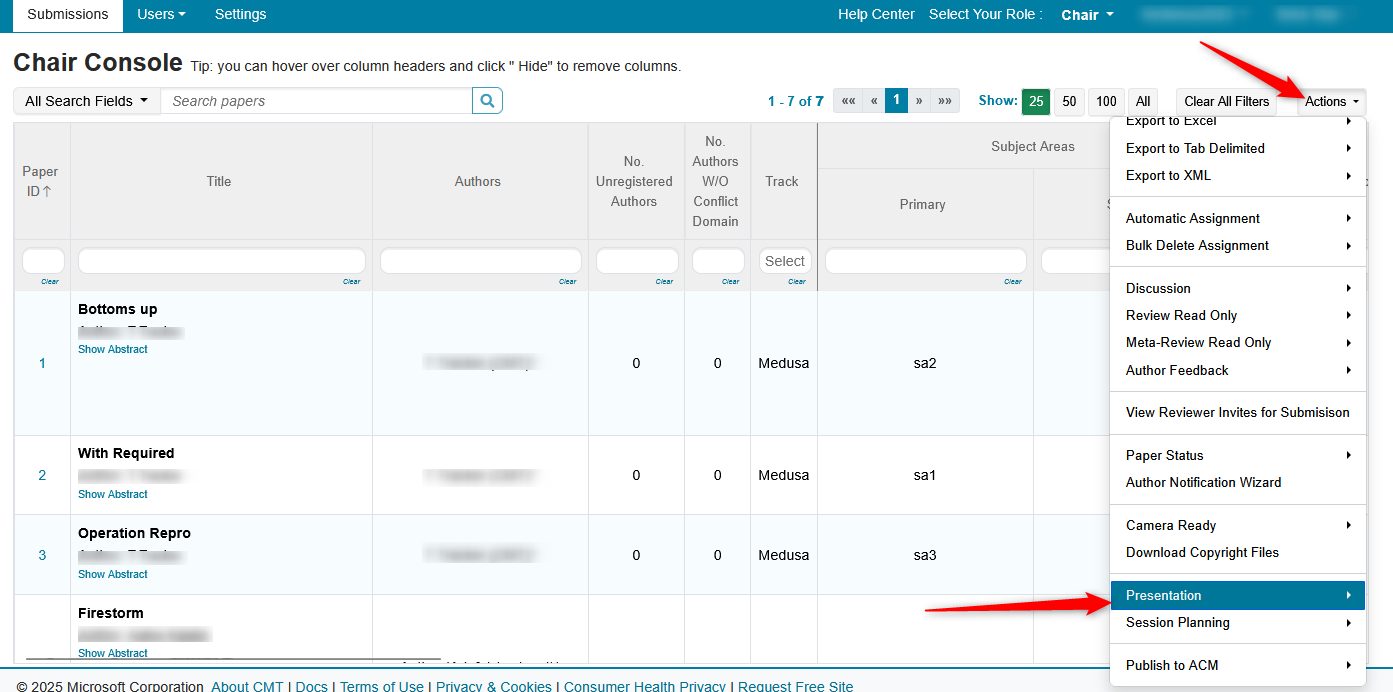Click the next page » arrow
1393x692 pixels.
(919, 101)
